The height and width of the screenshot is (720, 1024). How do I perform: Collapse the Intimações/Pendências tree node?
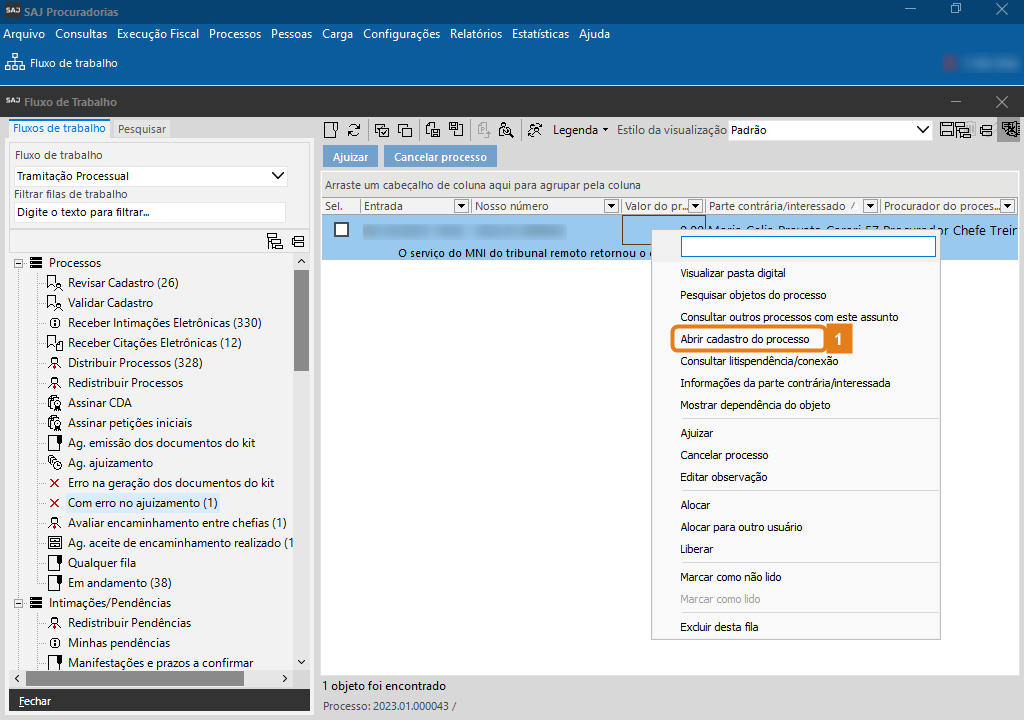coord(19,603)
